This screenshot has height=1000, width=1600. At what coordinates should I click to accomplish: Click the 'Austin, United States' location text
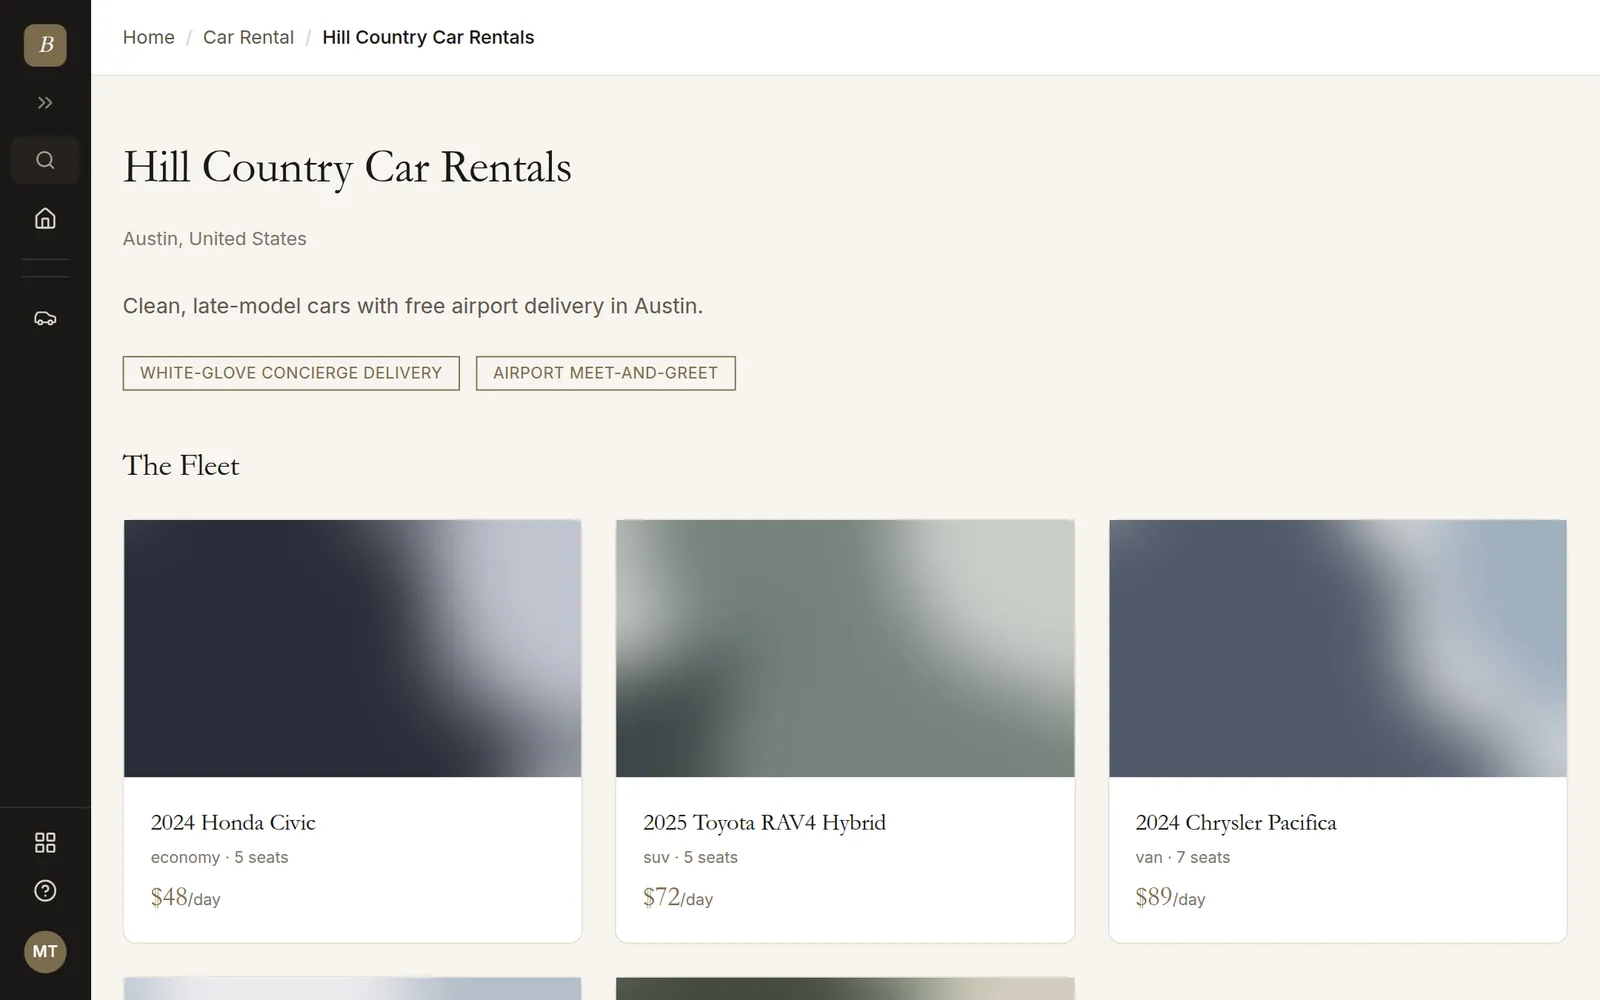(215, 239)
